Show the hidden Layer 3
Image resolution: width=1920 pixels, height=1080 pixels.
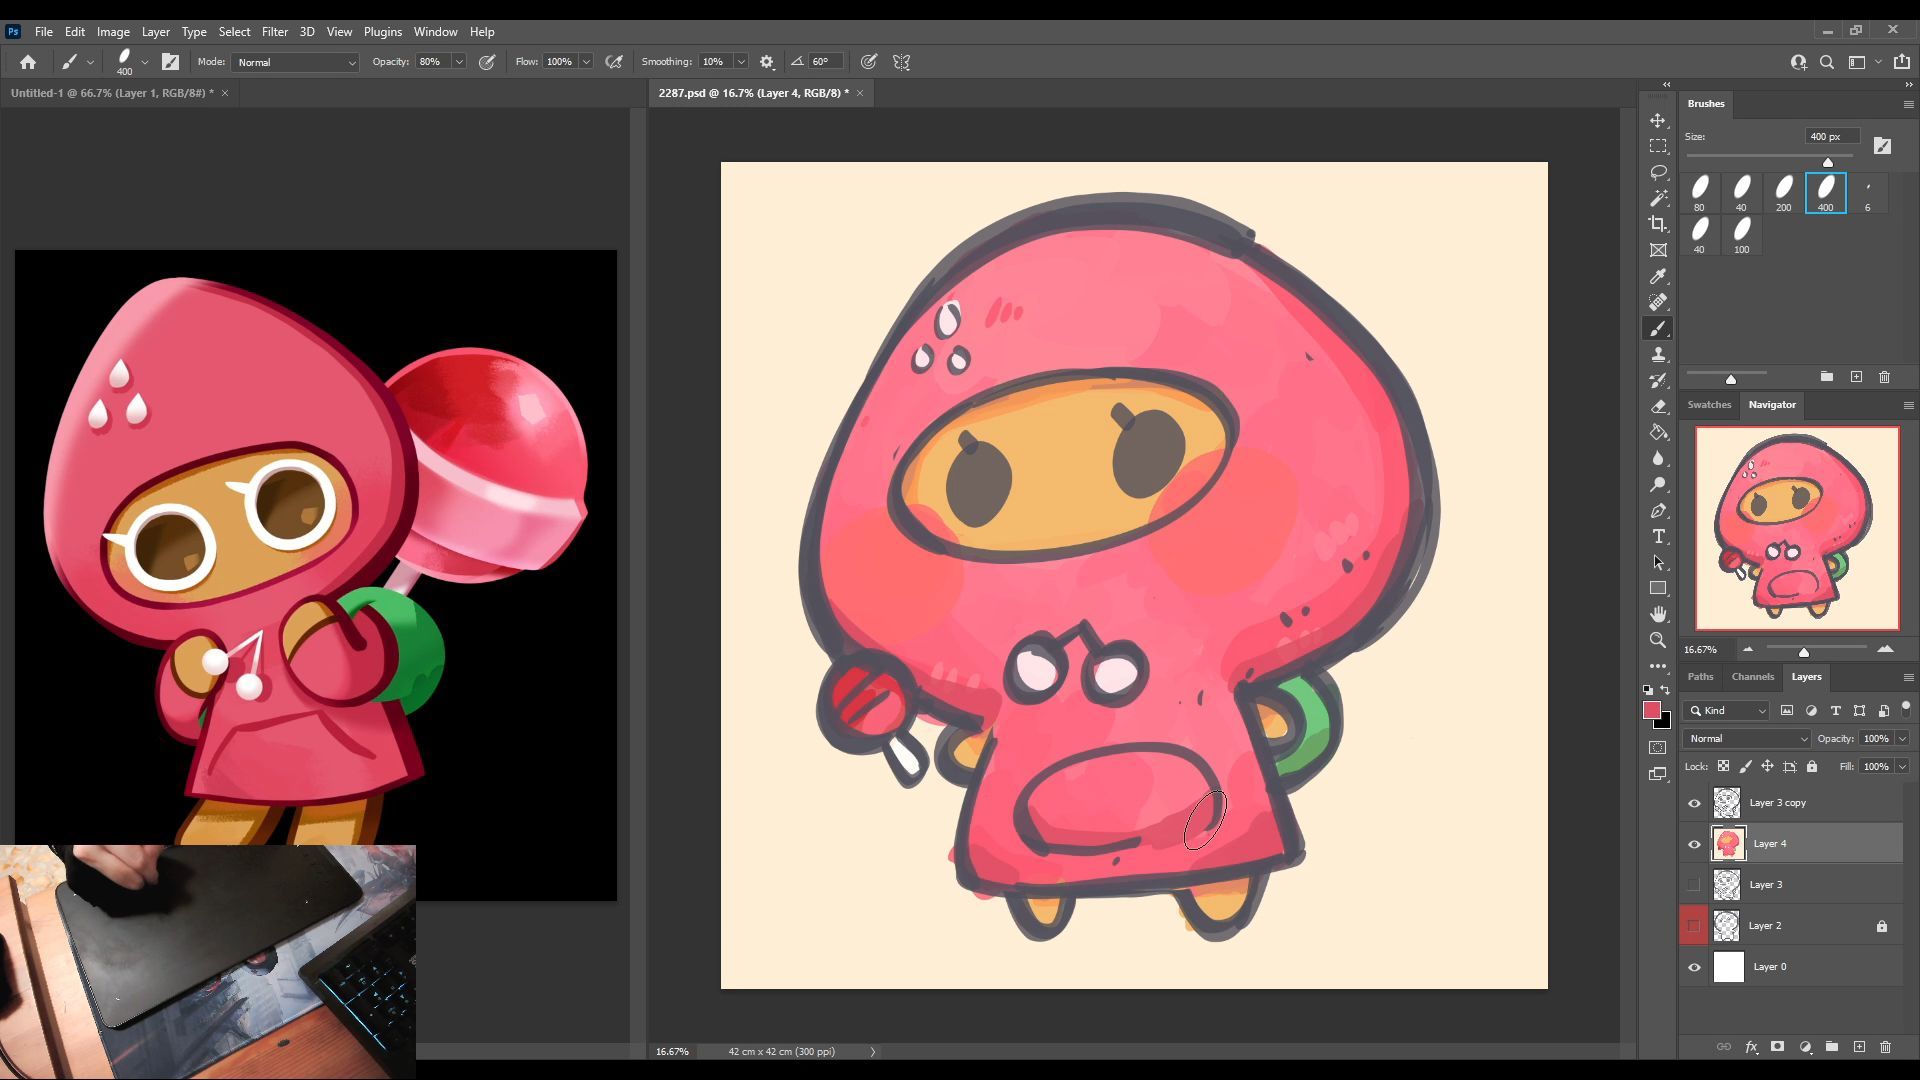coord(1694,885)
